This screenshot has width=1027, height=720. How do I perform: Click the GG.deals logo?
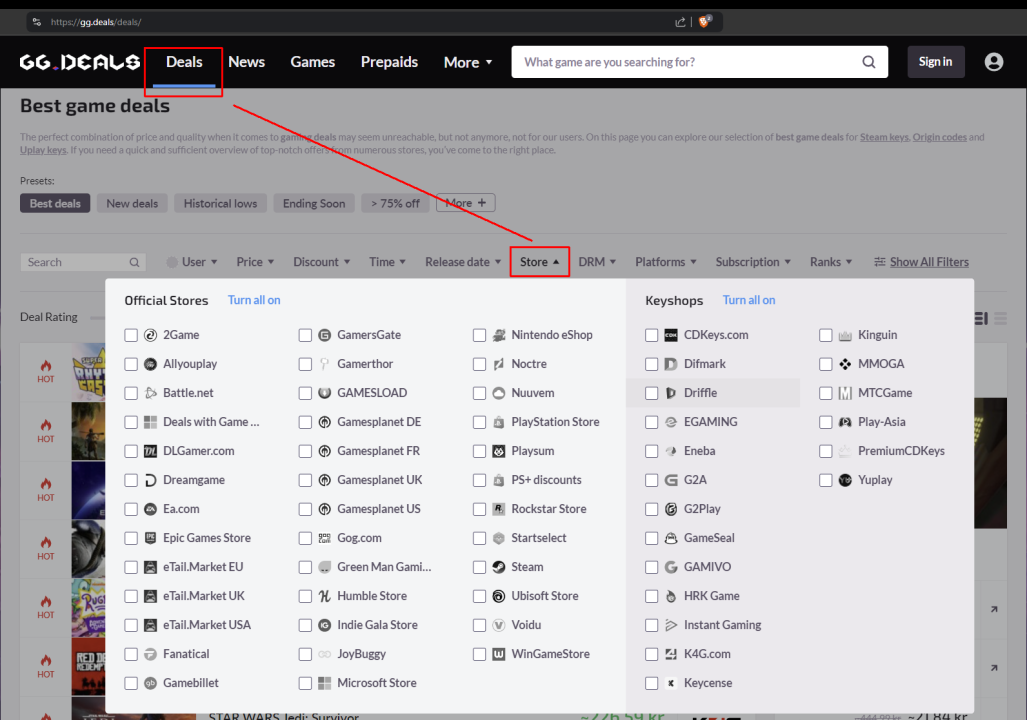pyautogui.click(x=80, y=62)
